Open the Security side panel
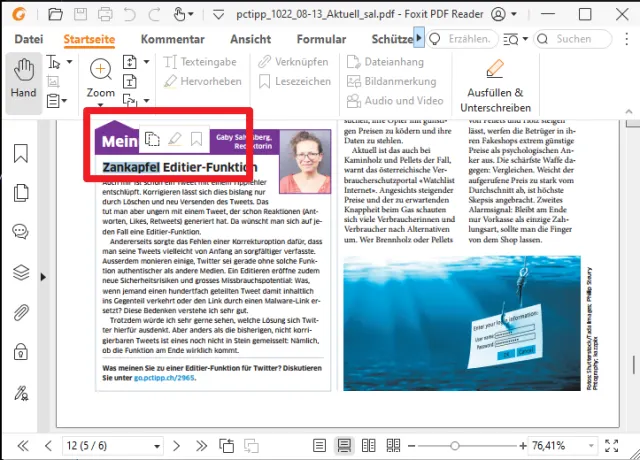The width and height of the screenshot is (640, 460). coord(21,351)
